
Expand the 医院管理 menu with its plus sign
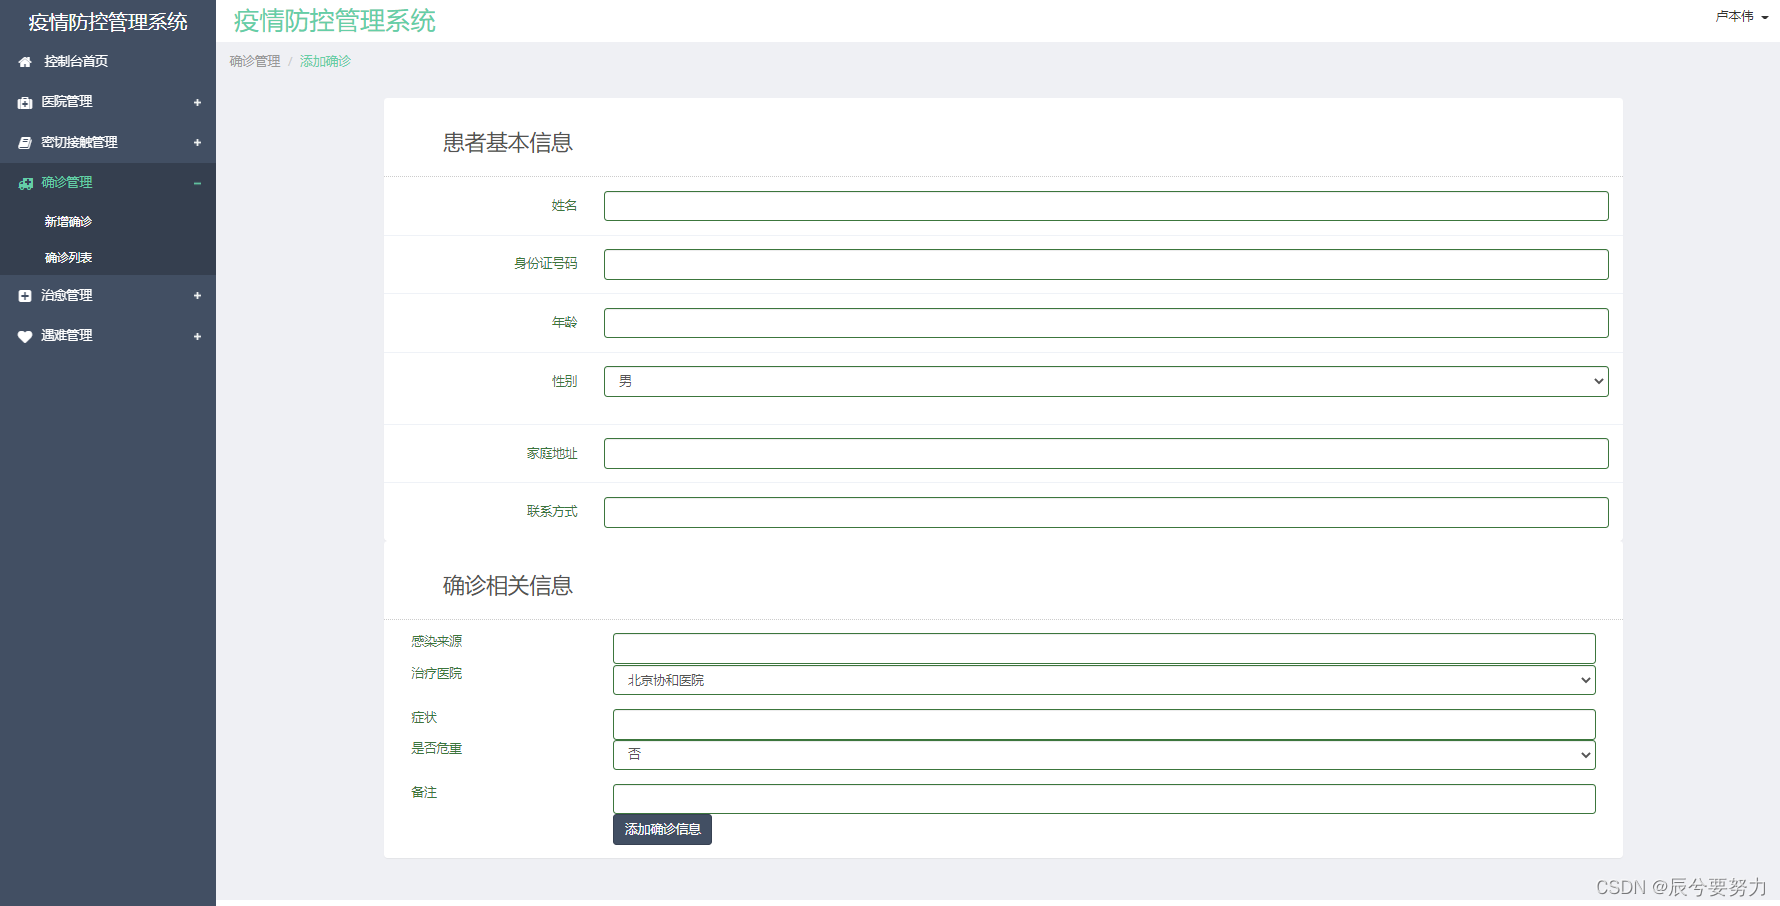pyautogui.click(x=197, y=102)
